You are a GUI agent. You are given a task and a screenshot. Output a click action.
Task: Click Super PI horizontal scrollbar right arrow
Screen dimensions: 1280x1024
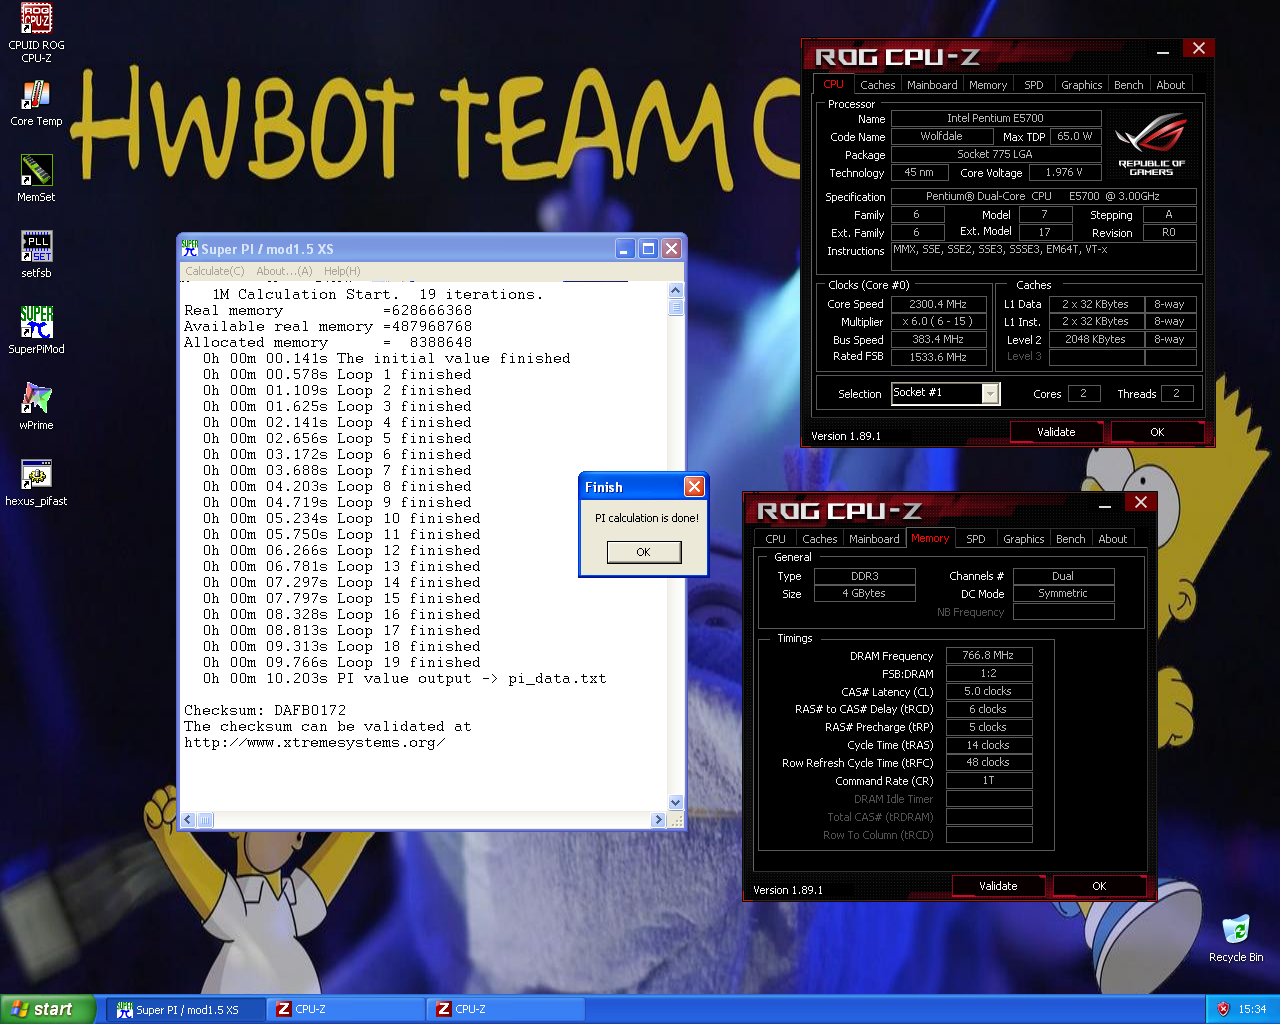coord(658,820)
